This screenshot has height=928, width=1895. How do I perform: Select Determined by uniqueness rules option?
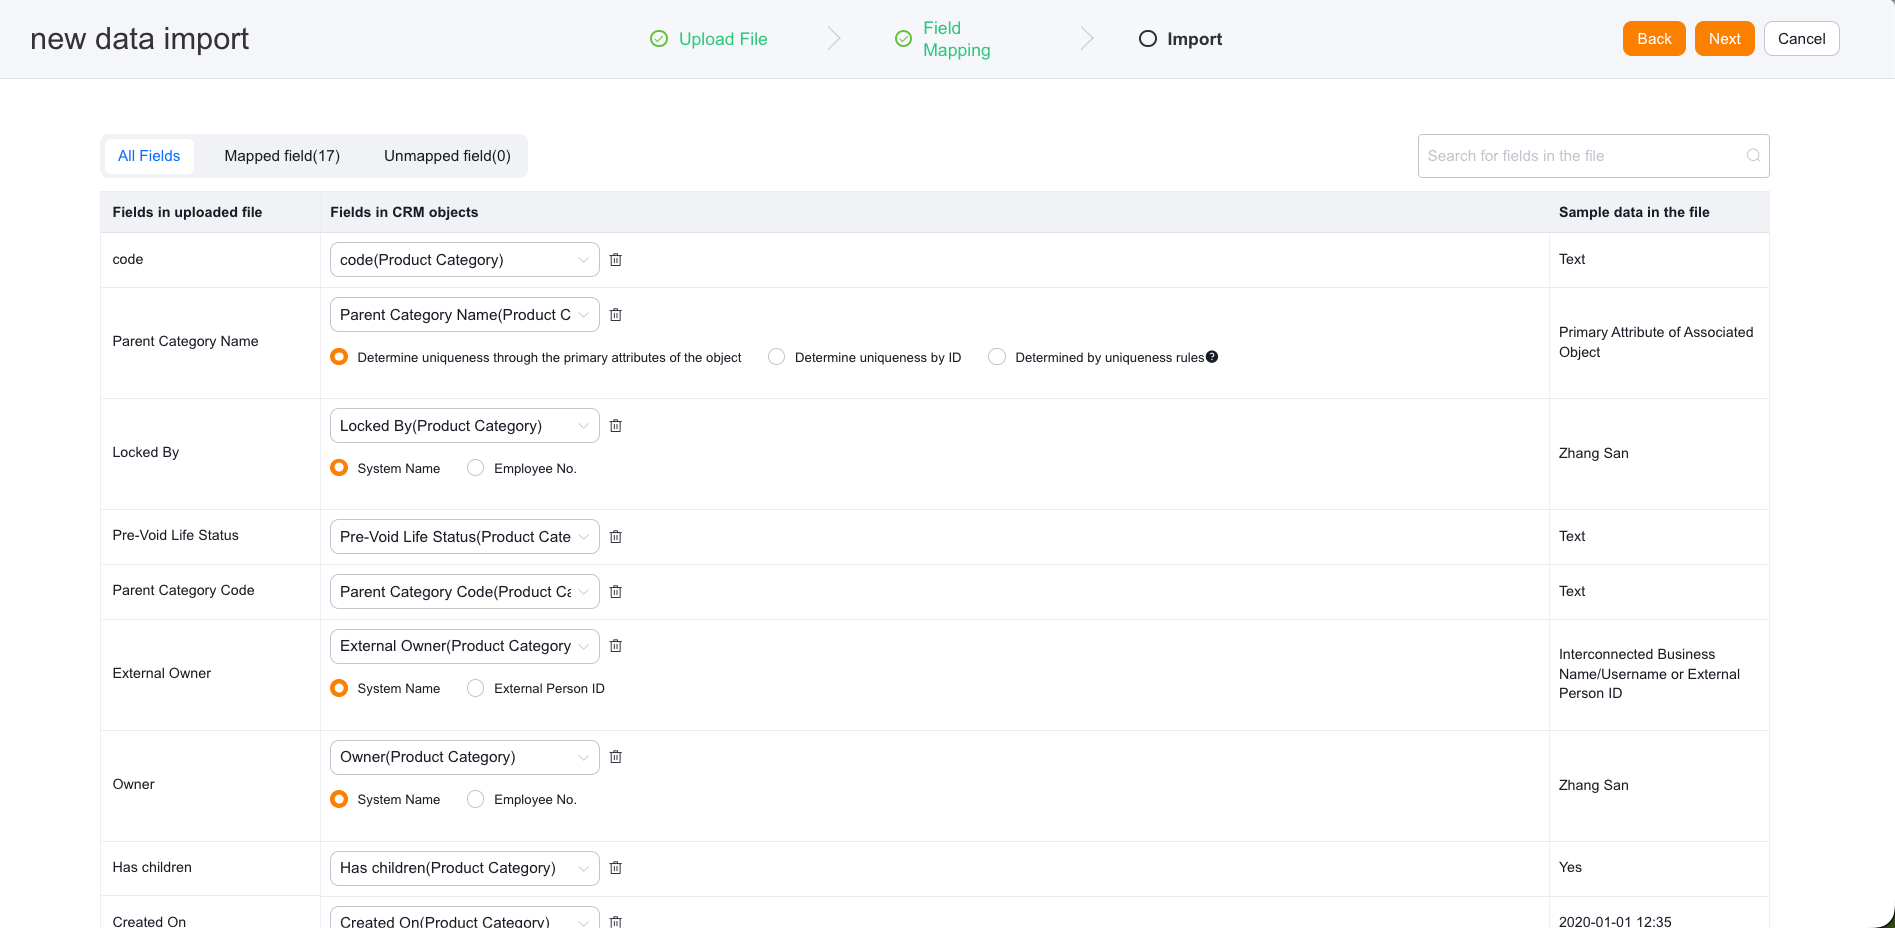tap(997, 357)
